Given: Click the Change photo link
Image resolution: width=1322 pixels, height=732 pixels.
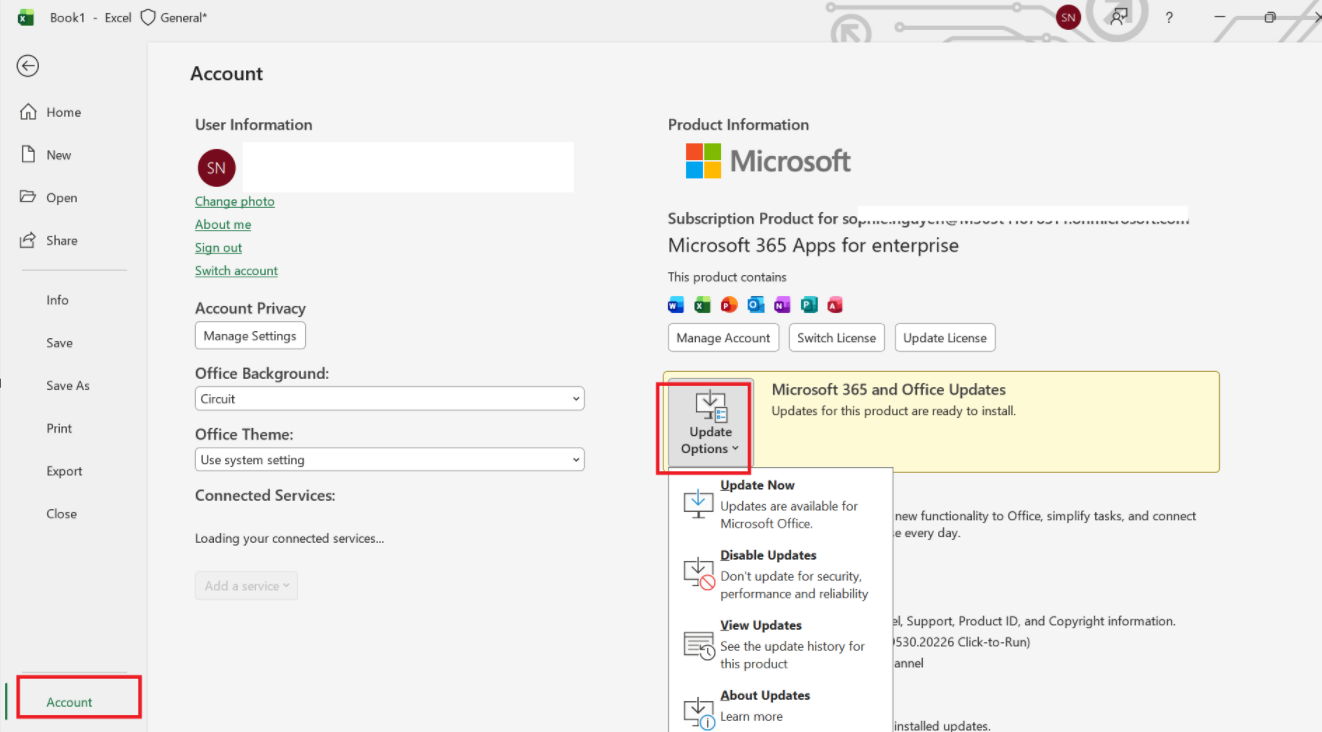Looking at the screenshot, I should click(235, 202).
